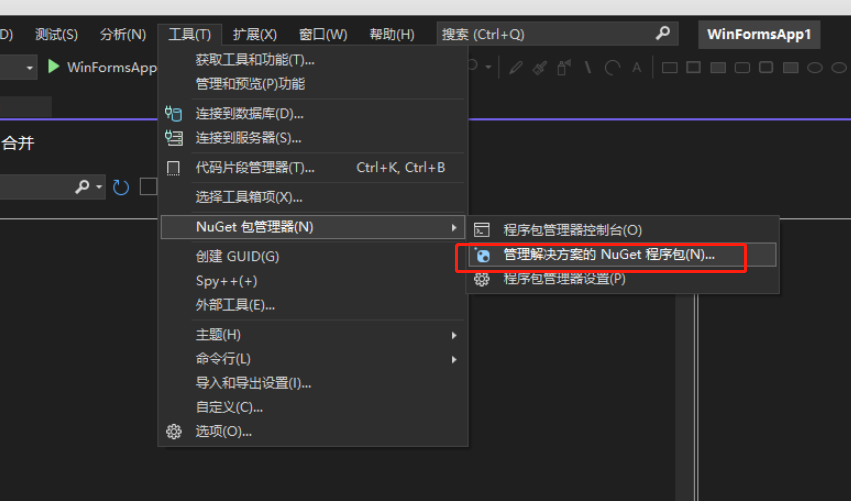The image size is (851, 501).
Task: Choose 自定义(C)... menu entry
Action: (313, 408)
